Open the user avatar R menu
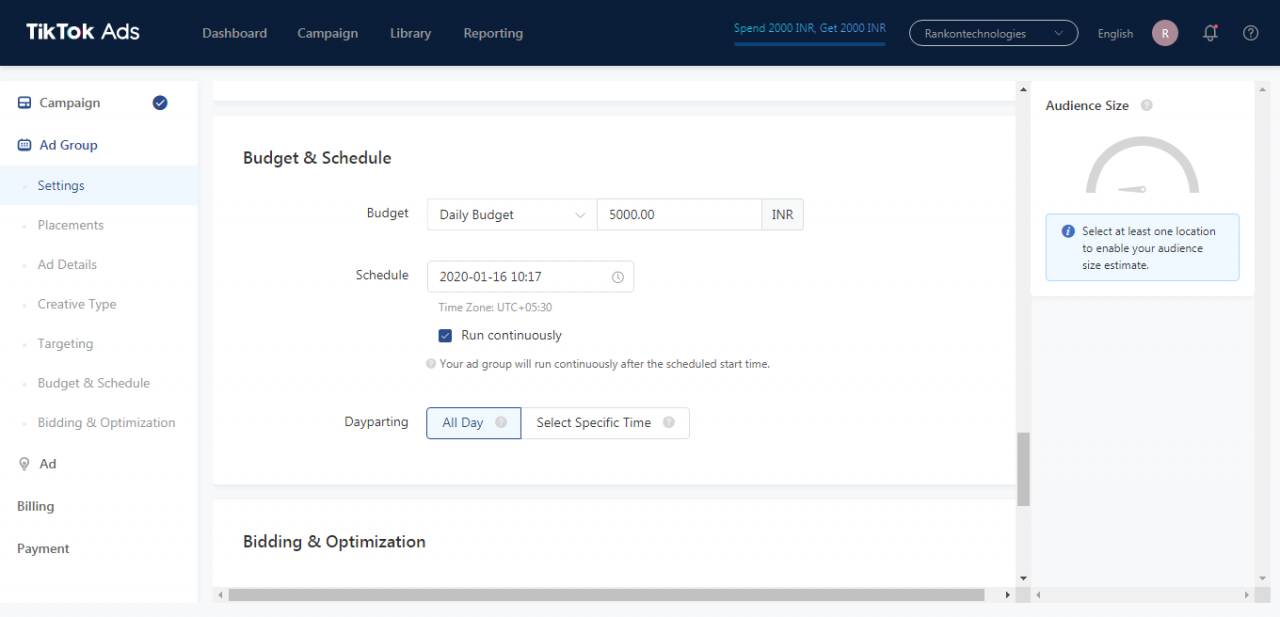The width and height of the screenshot is (1280, 617). pyautogui.click(x=1165, y=33)
